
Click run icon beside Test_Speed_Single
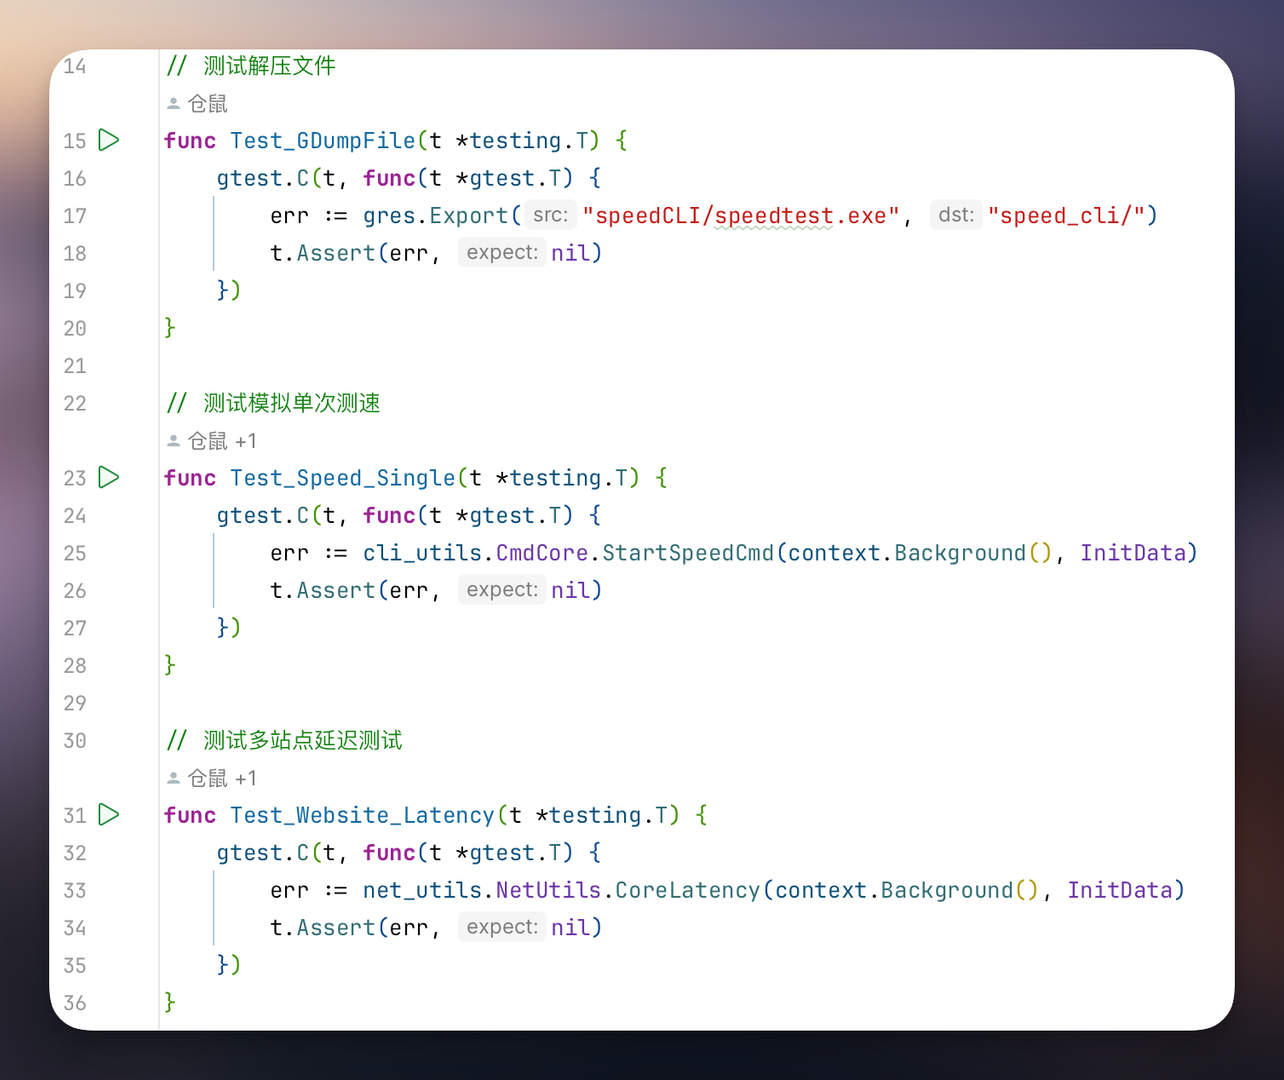[x=109, y=477]
